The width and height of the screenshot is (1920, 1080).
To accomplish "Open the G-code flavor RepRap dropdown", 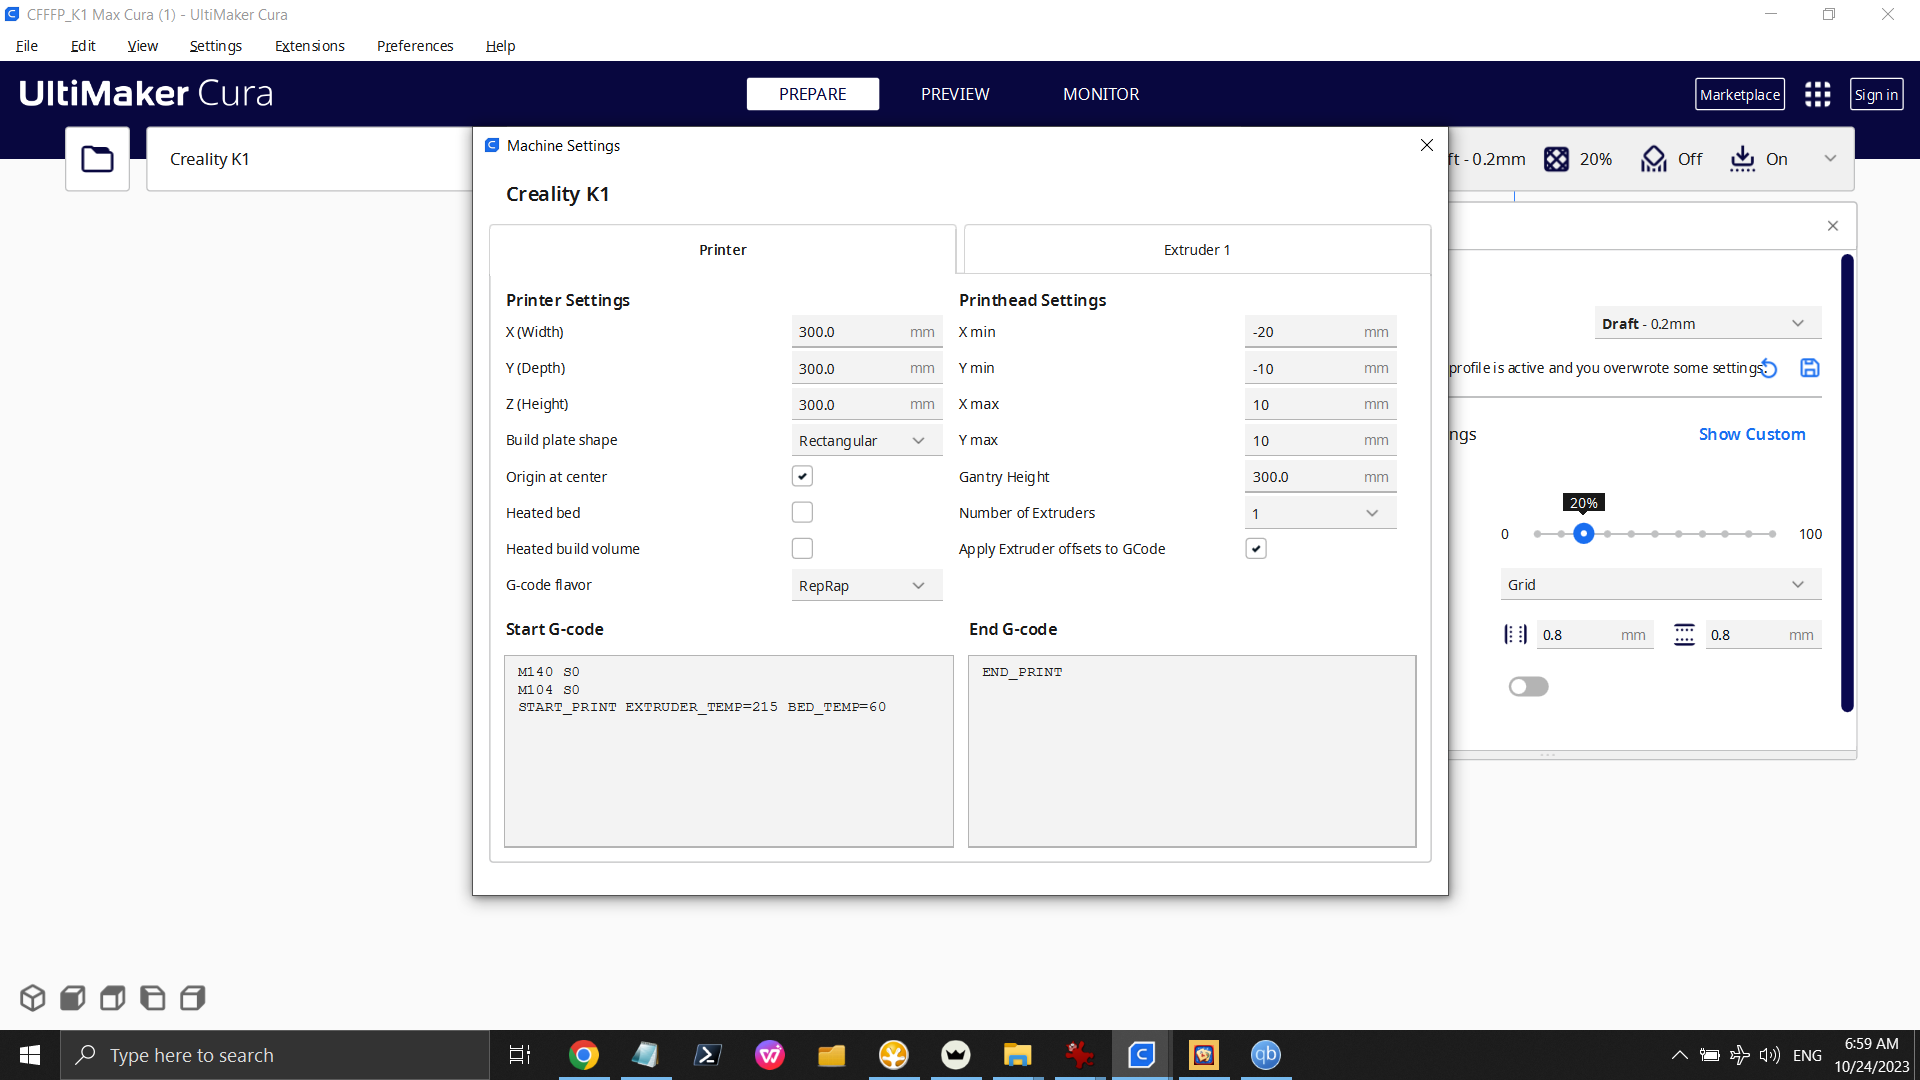I will (x=866, y=586).
